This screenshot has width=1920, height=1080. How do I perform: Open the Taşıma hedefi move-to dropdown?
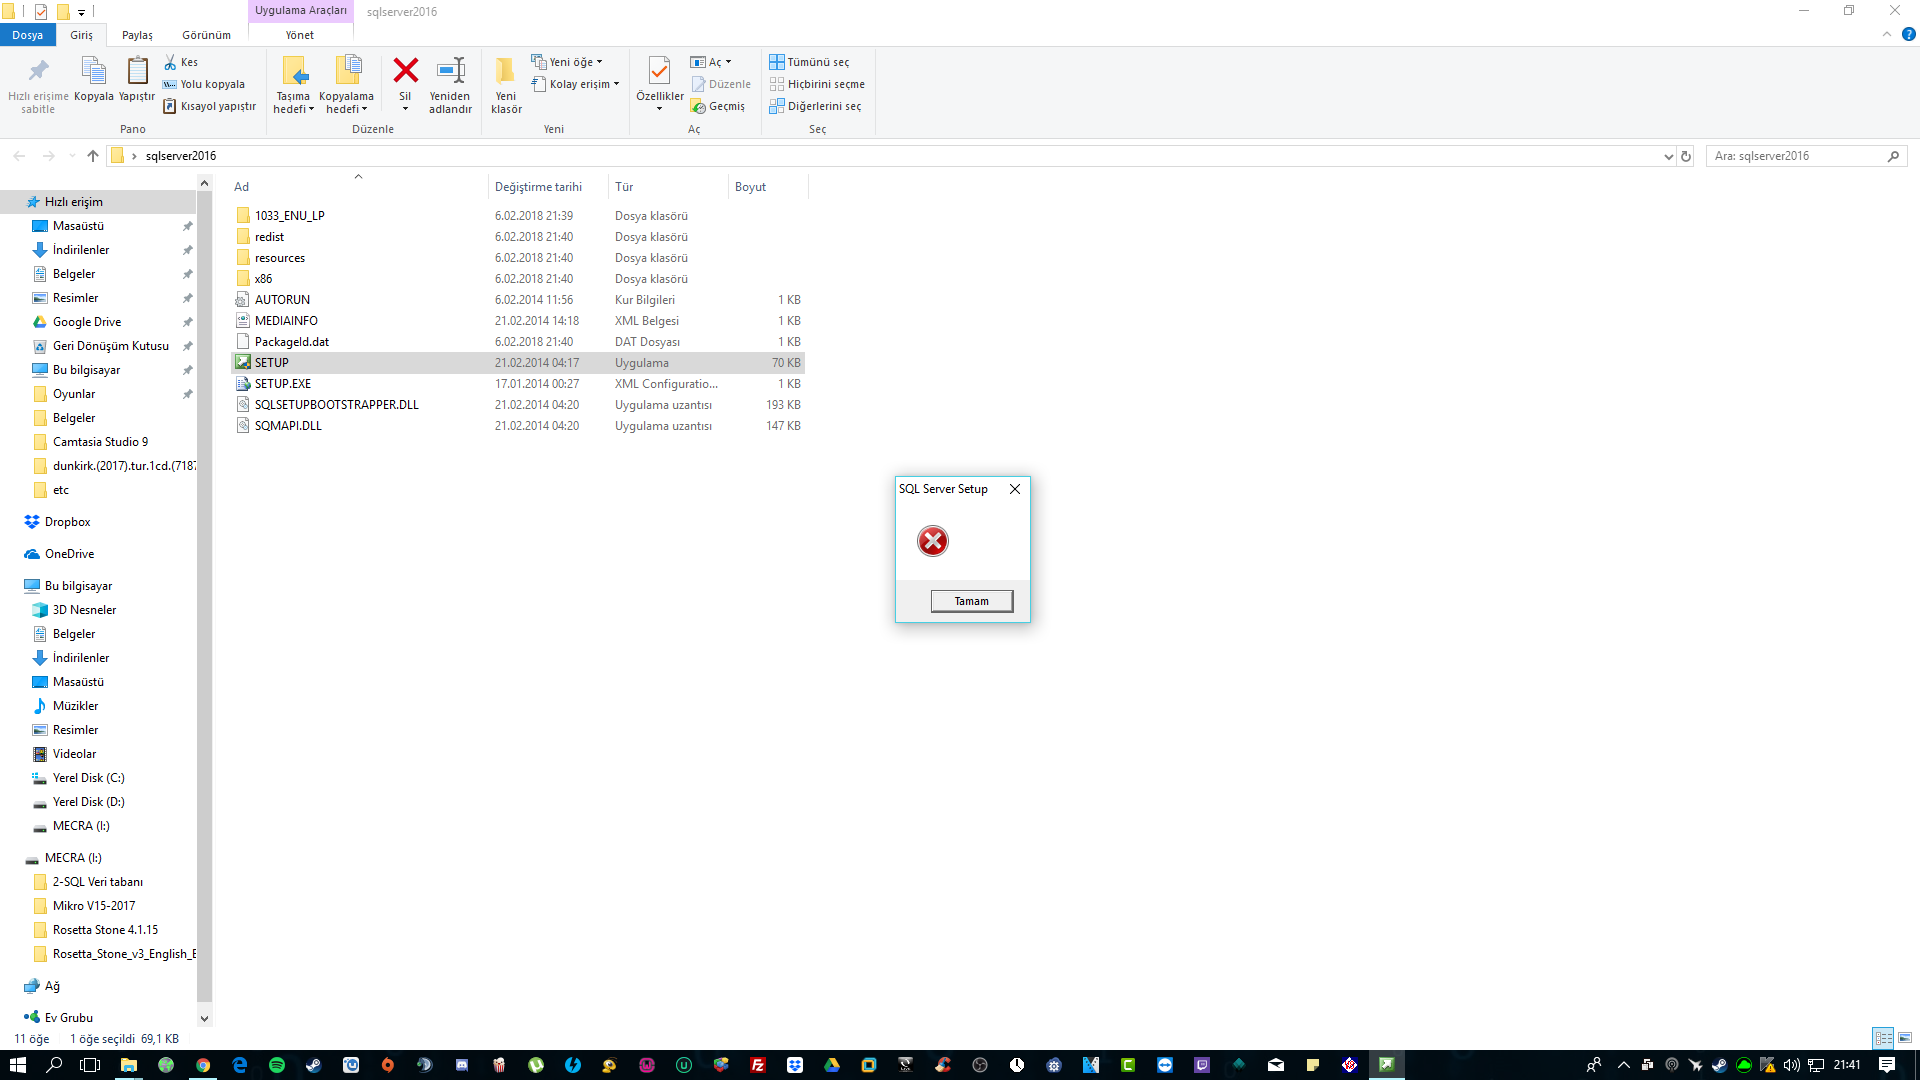[293, 84]
